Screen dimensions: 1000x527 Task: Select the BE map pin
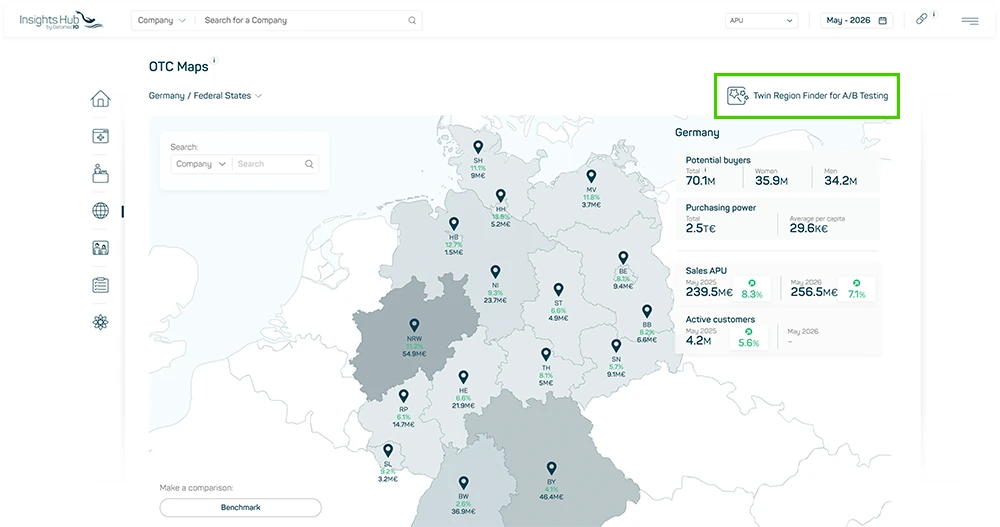tap(623, 258)
